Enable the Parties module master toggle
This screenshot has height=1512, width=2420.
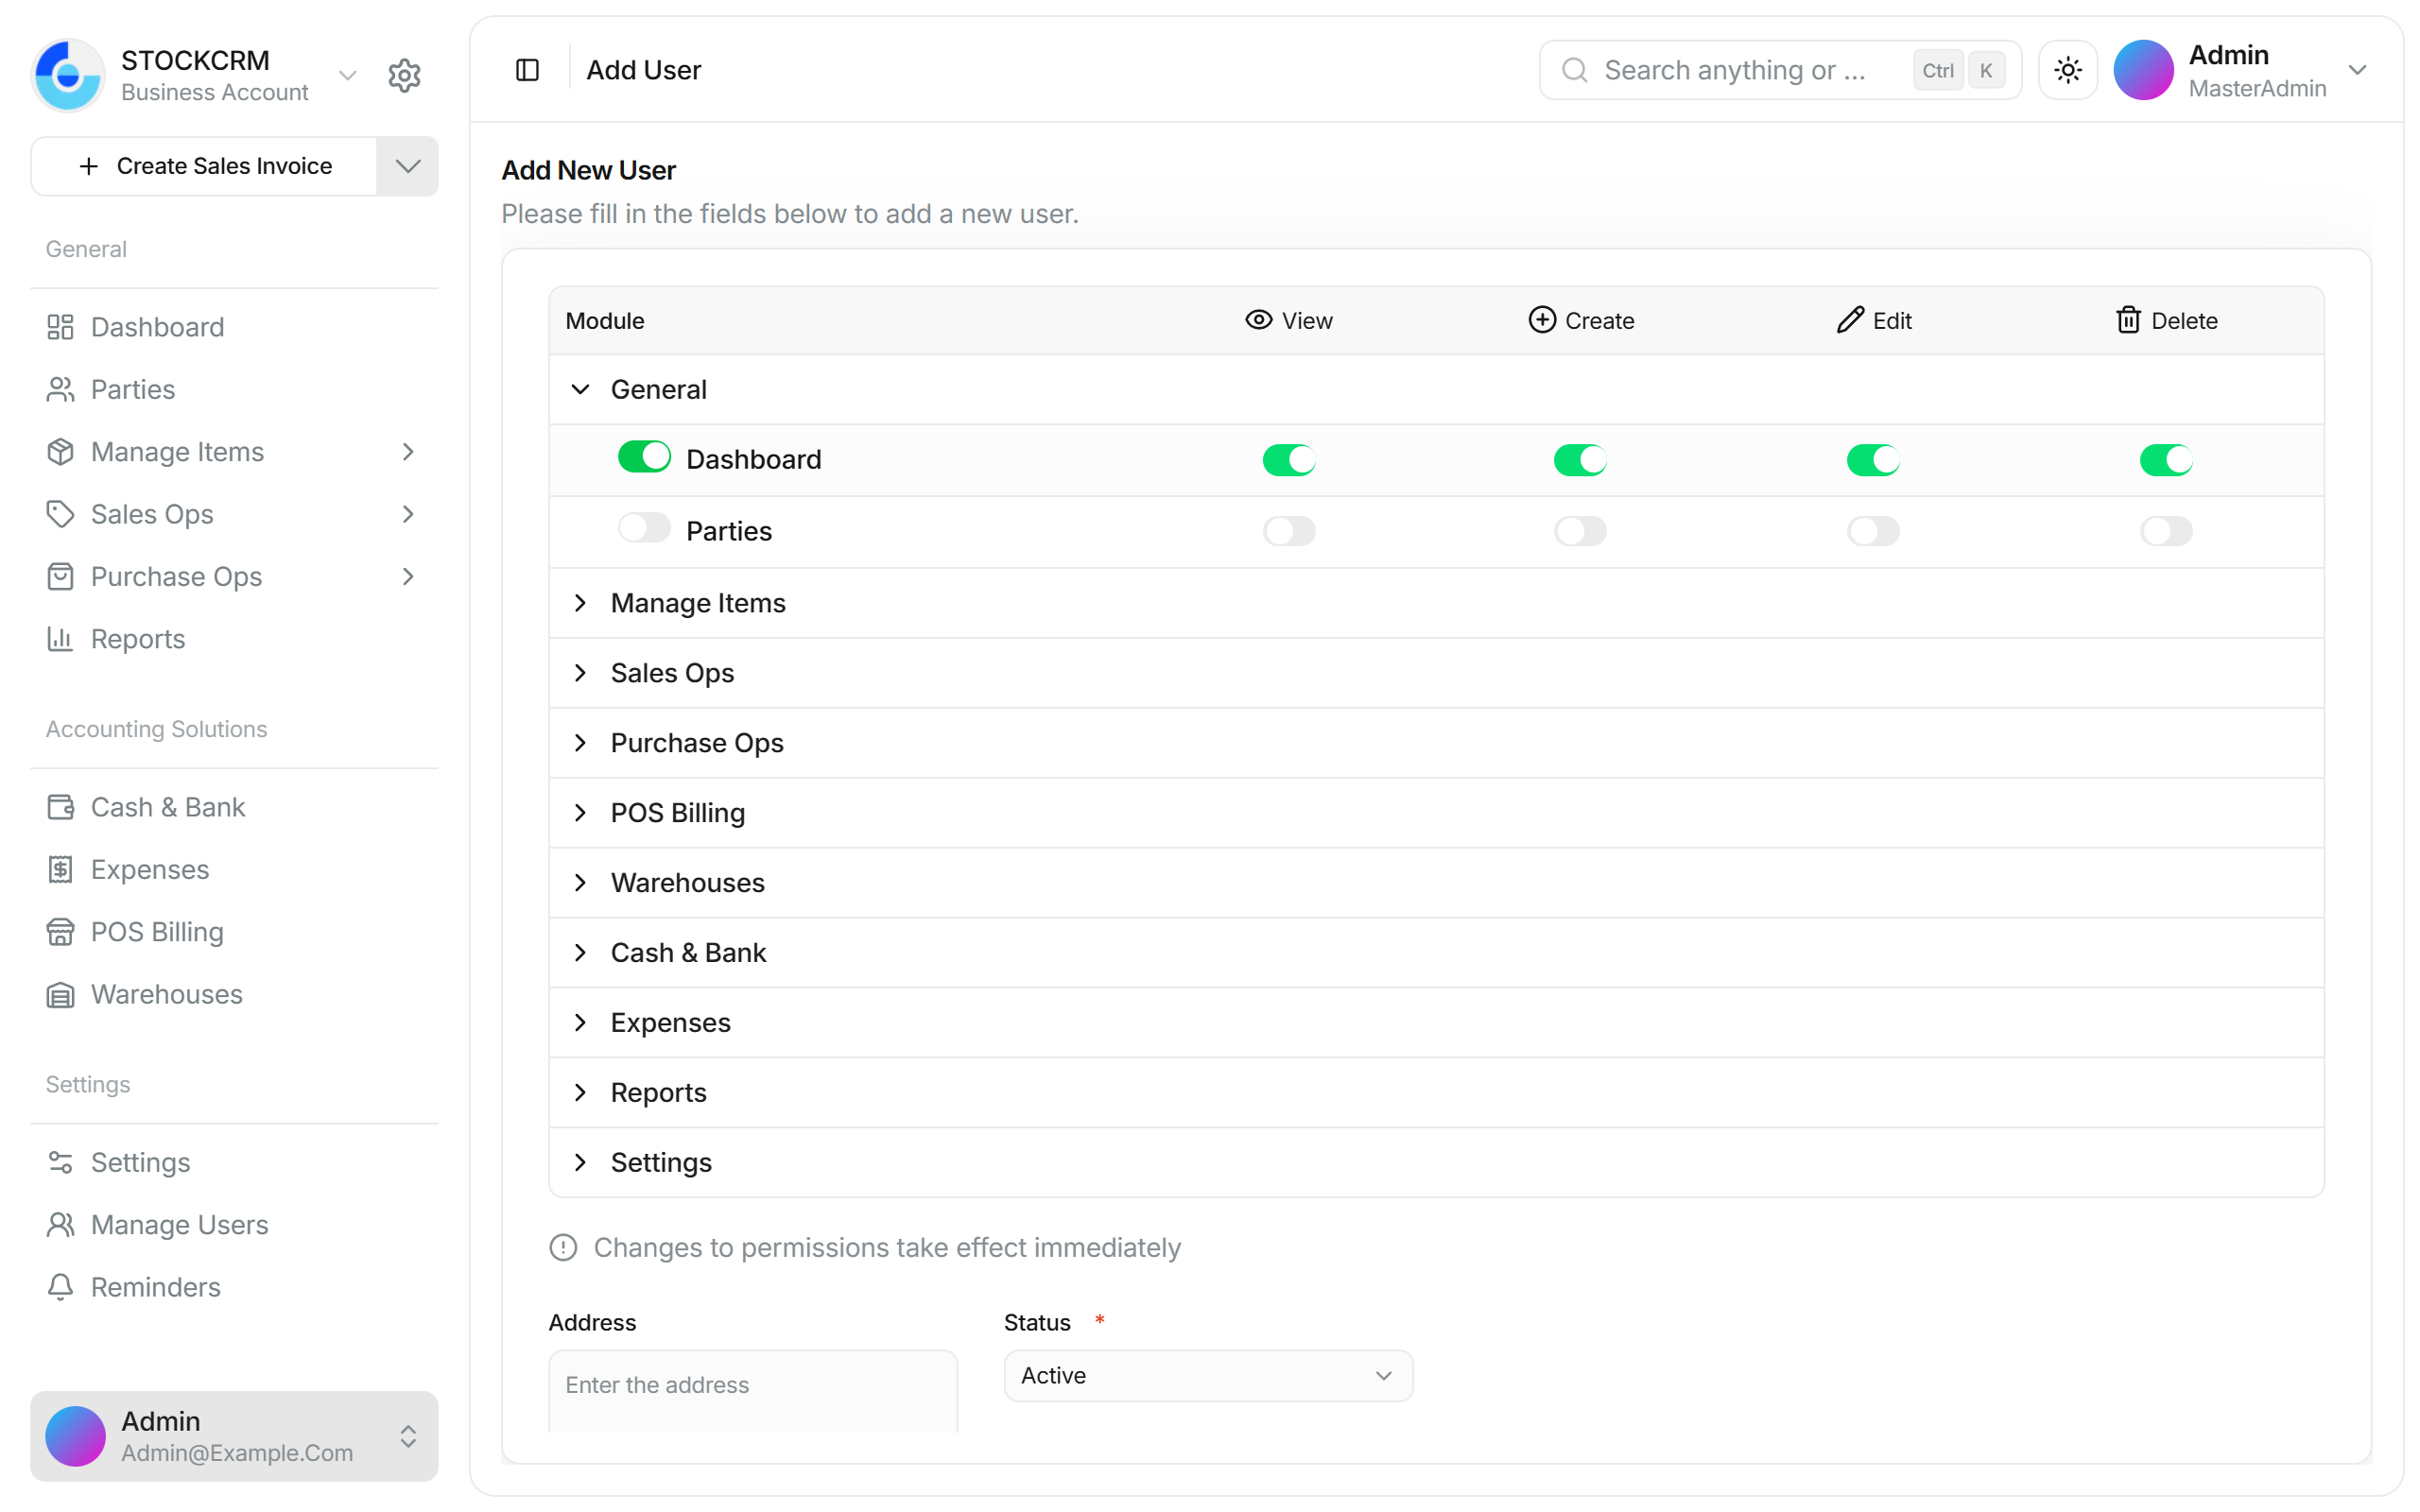coord(644,527)
